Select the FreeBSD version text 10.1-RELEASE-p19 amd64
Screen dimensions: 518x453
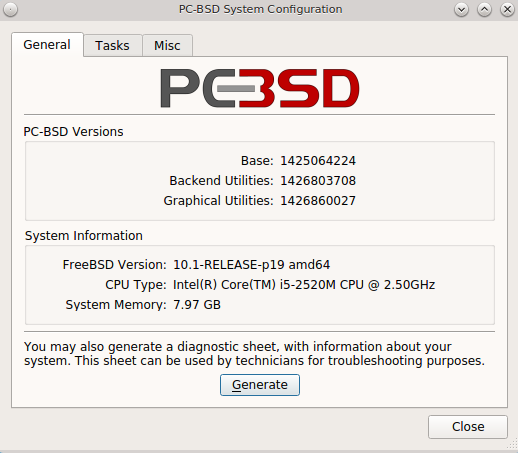click(252, 265)
